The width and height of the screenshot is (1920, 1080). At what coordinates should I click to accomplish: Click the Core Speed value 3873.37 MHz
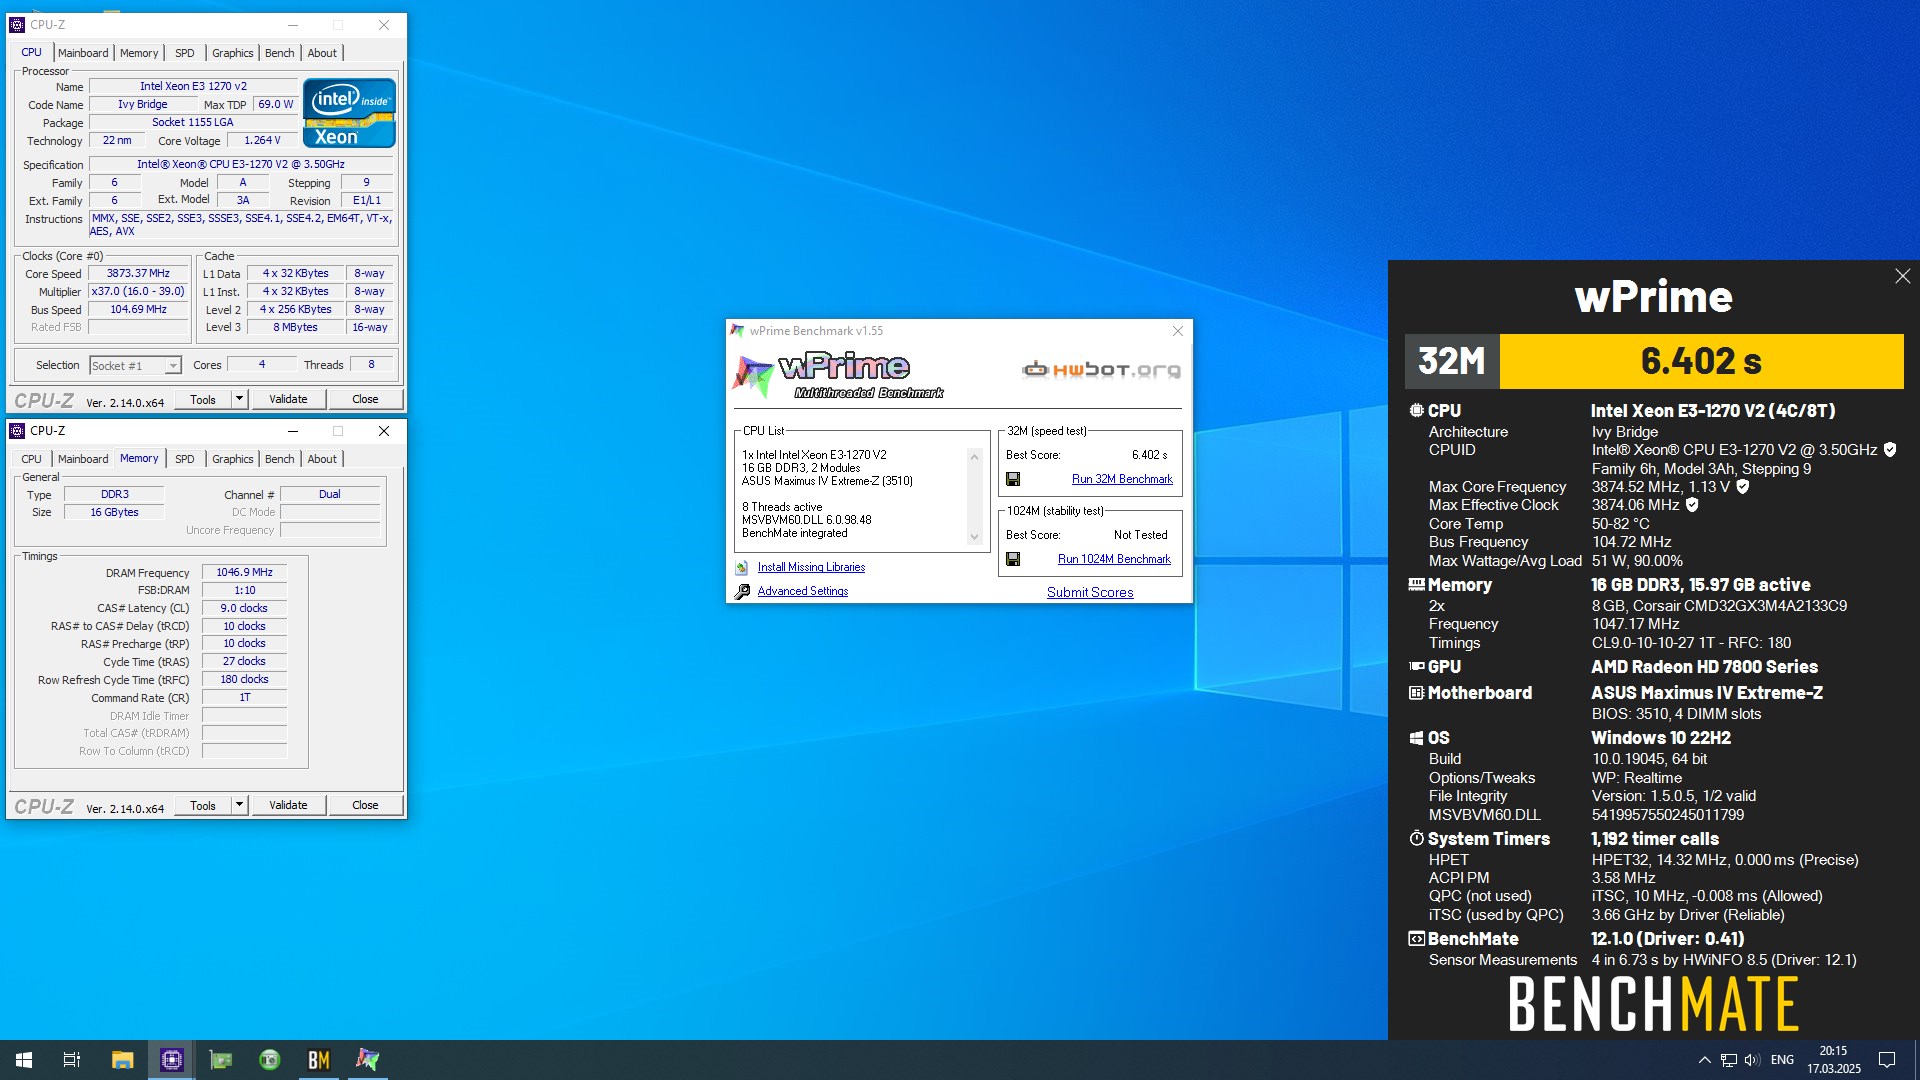coord(138,273)
